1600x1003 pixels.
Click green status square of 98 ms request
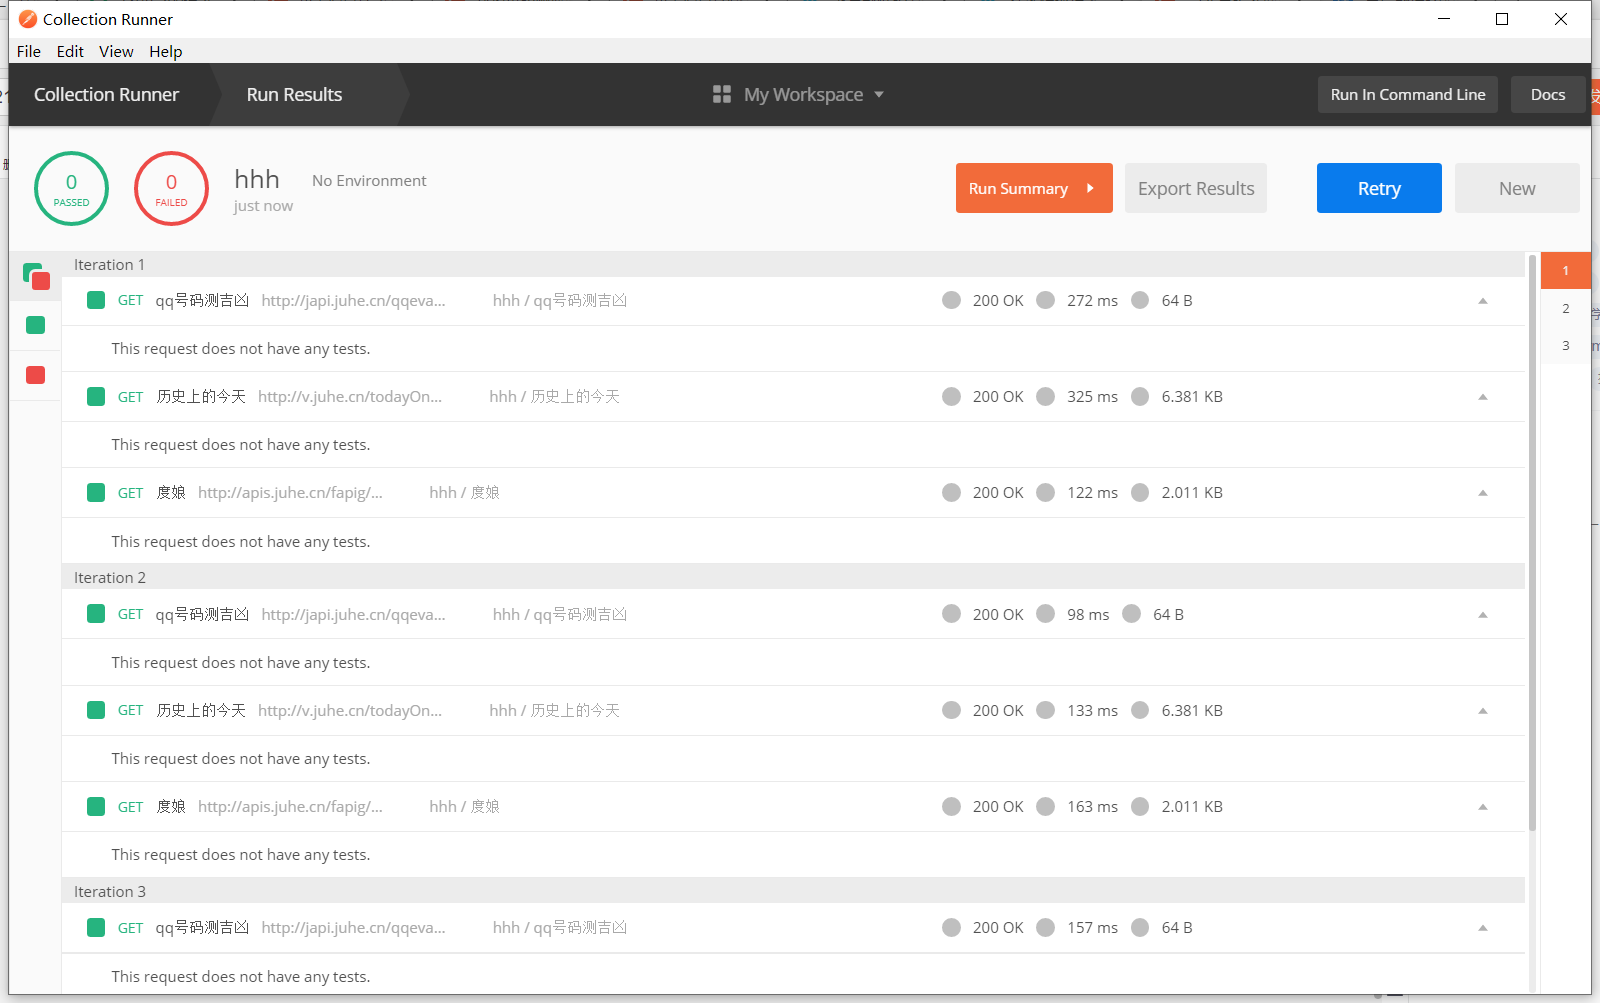(96, 614)
